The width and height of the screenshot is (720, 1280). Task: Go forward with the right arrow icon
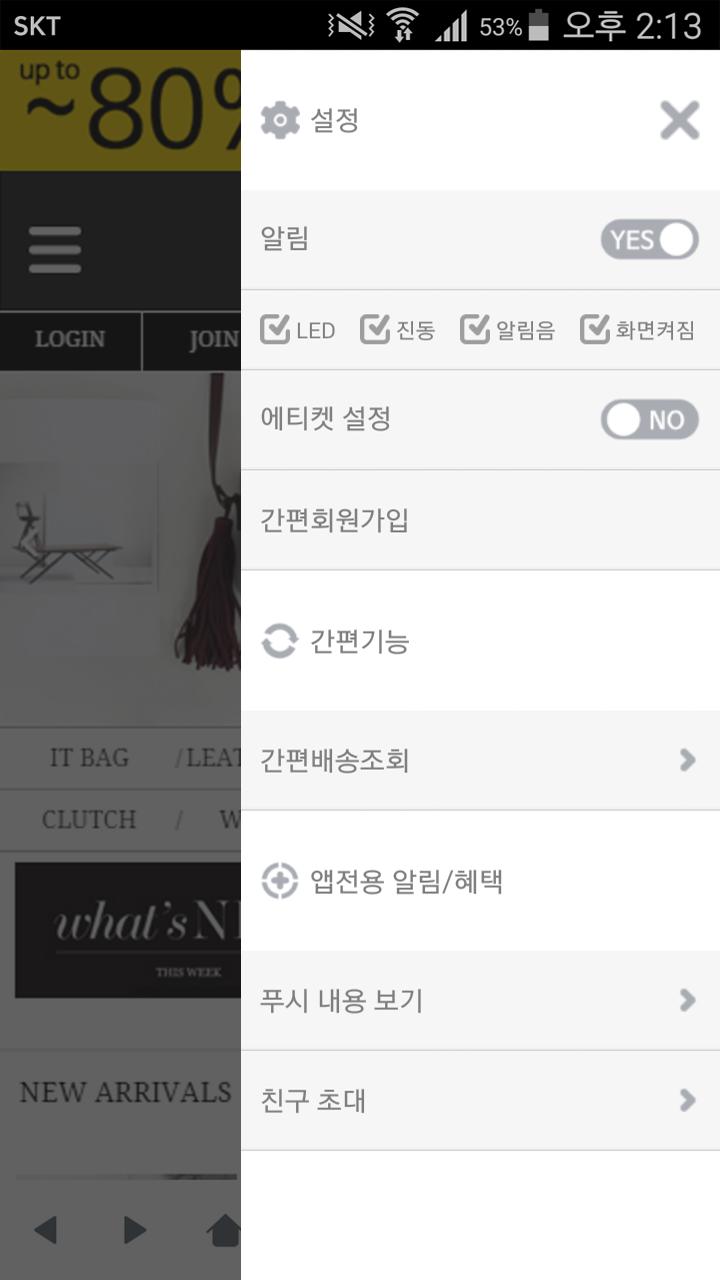[x=135, y=1230]
